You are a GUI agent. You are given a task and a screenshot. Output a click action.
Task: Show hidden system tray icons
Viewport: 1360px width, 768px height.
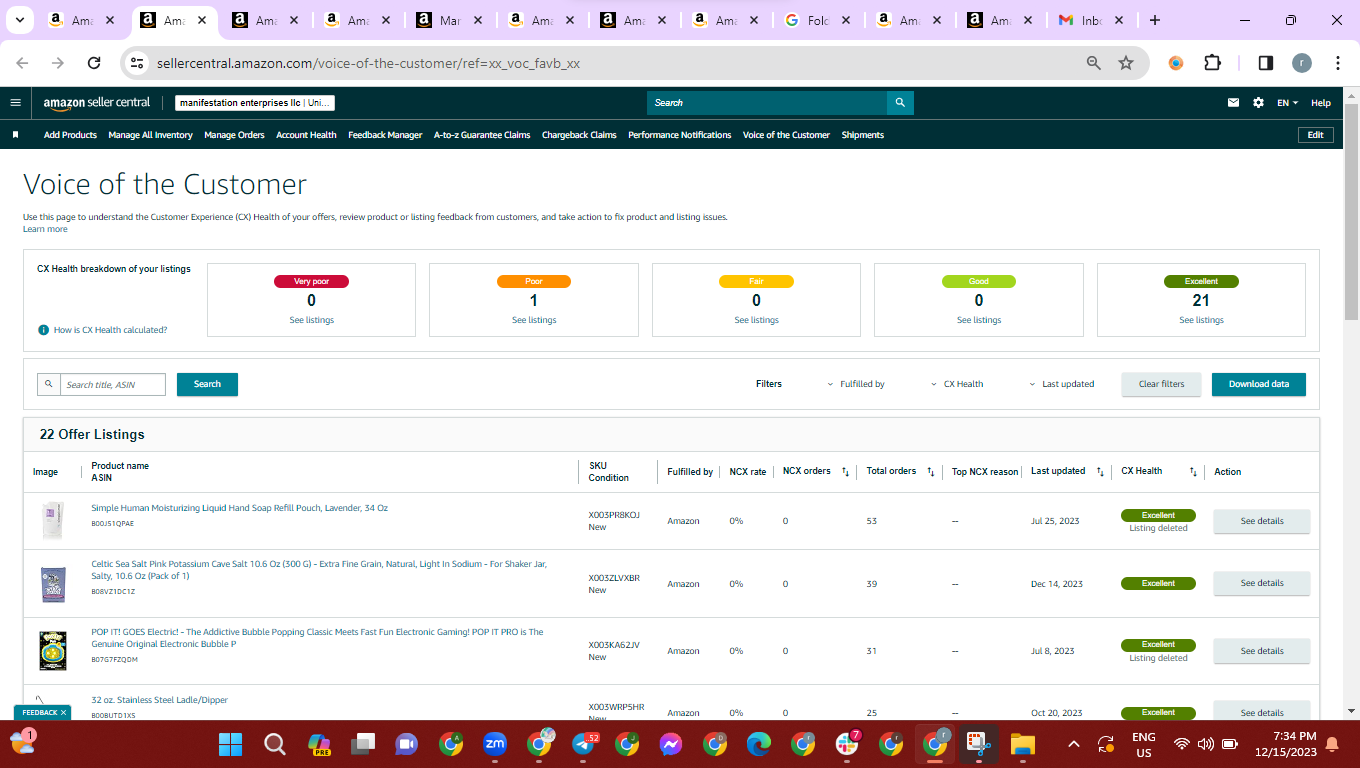point(1074,744)
